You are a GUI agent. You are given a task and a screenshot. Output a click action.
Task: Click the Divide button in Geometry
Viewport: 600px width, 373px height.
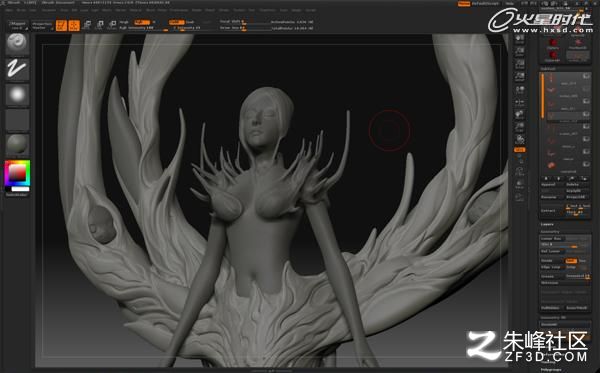coord(552,261)
